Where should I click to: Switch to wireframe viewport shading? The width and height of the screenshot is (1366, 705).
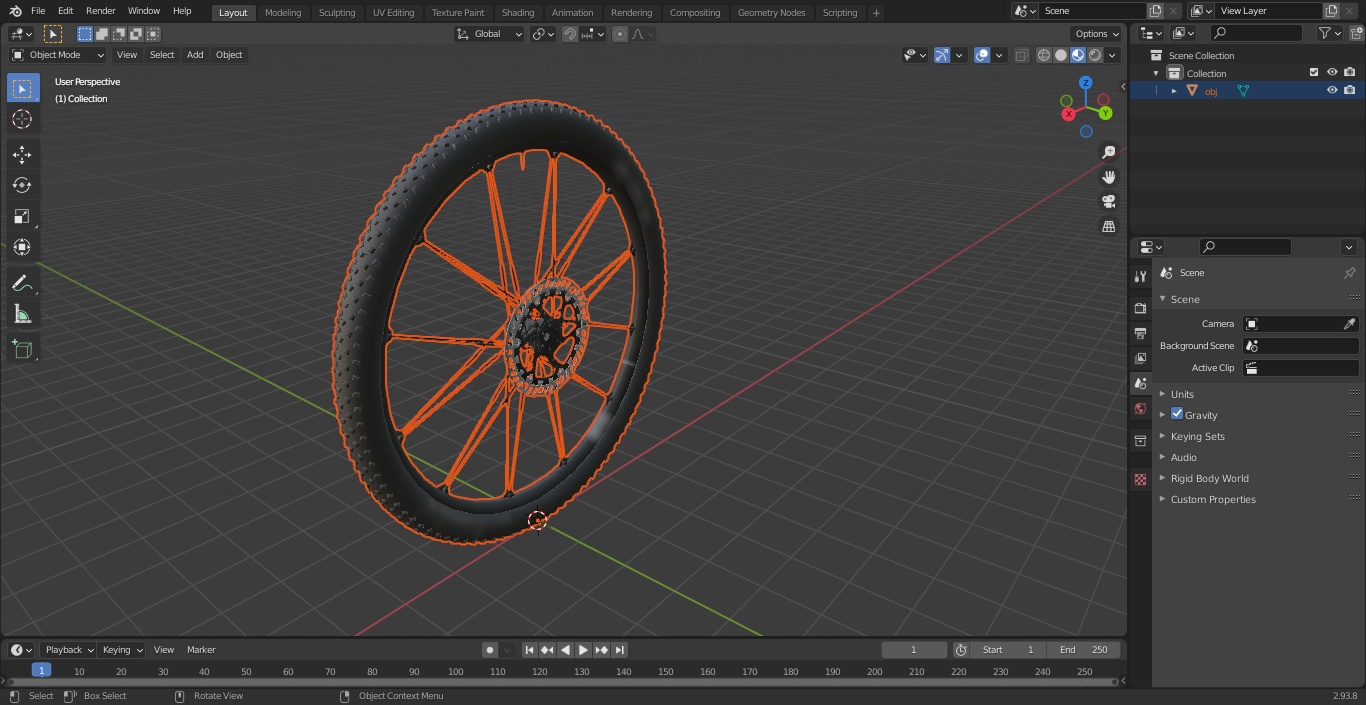pyautogui.click(x=1044, y=55)
